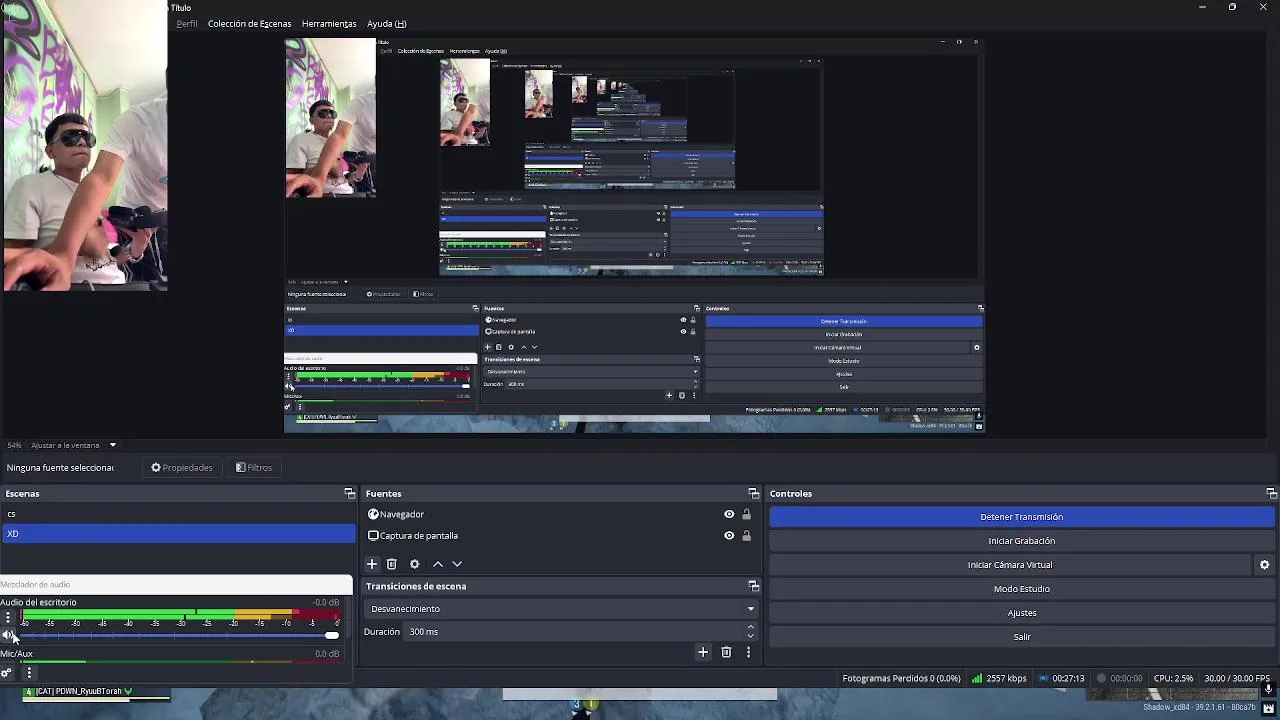Open Ajustes from the Controles panel
Screen dimensions: 1280x720
coord(1022,613)
